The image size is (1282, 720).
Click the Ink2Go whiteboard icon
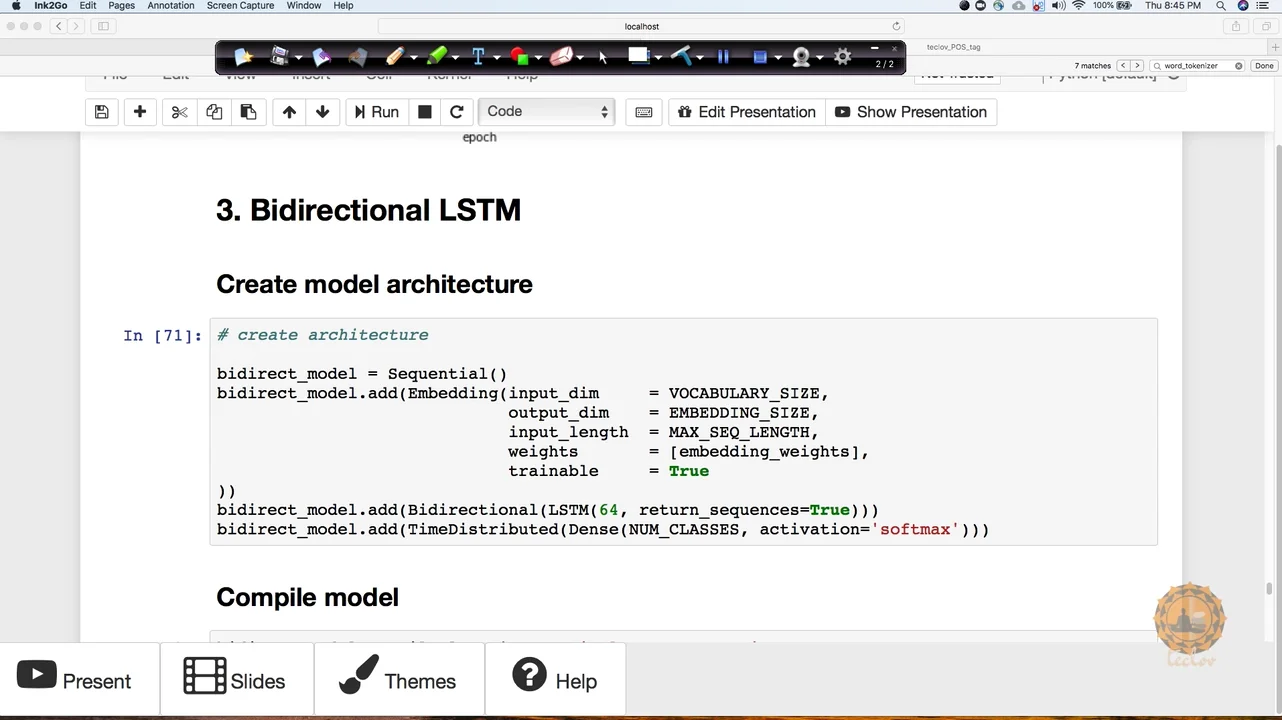[x=639, y=57]
